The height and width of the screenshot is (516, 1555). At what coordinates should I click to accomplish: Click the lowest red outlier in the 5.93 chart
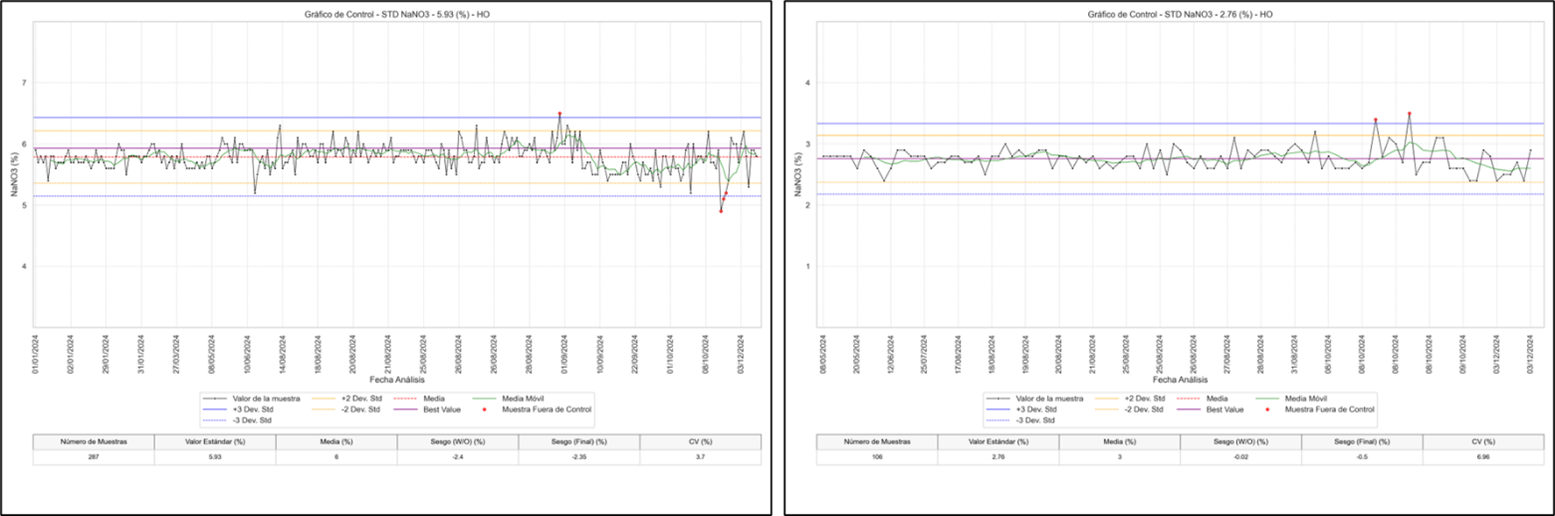[x=721, y=211]
